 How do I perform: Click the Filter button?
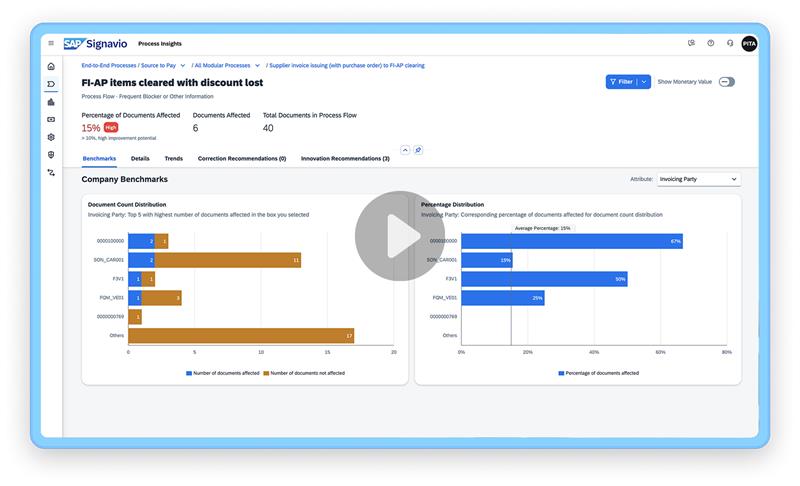[621, 82]
